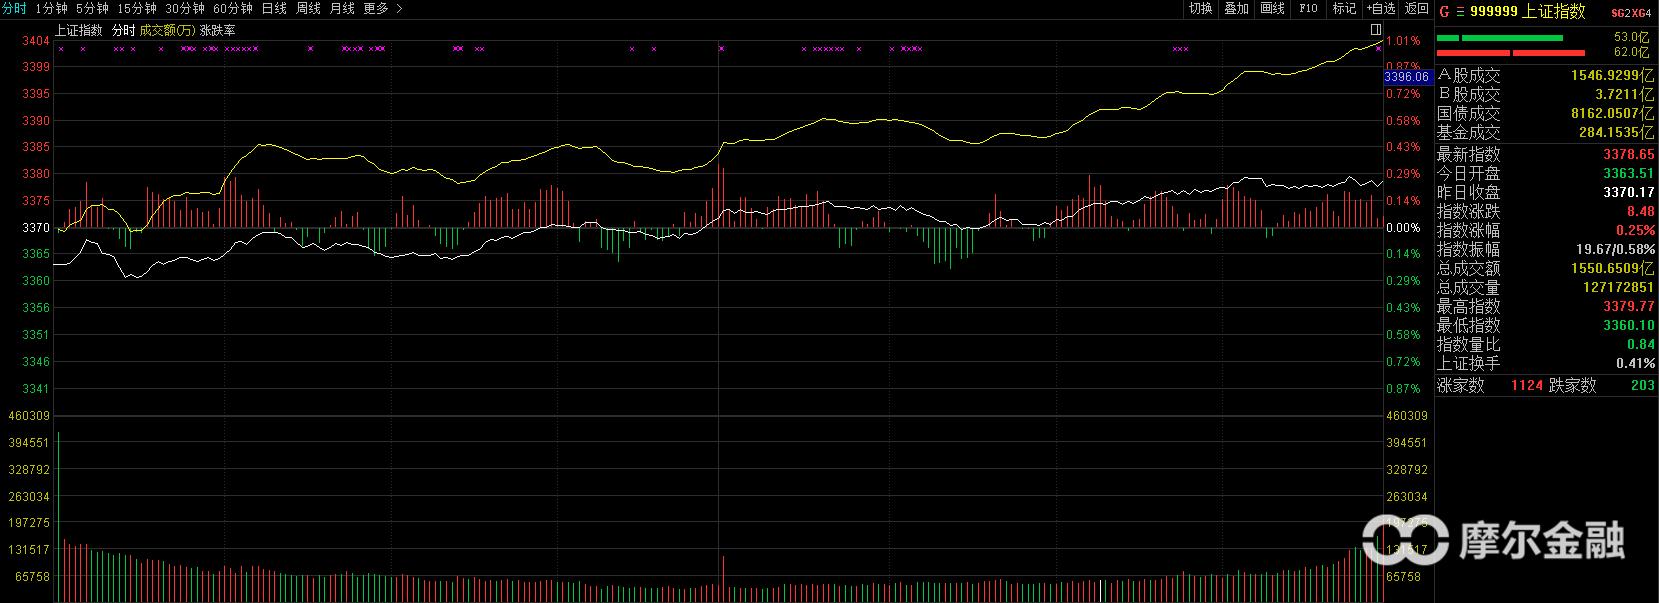Open the 月线 monthly chart
Viewport: 1659px width, 603px height.
pos(342,8)
